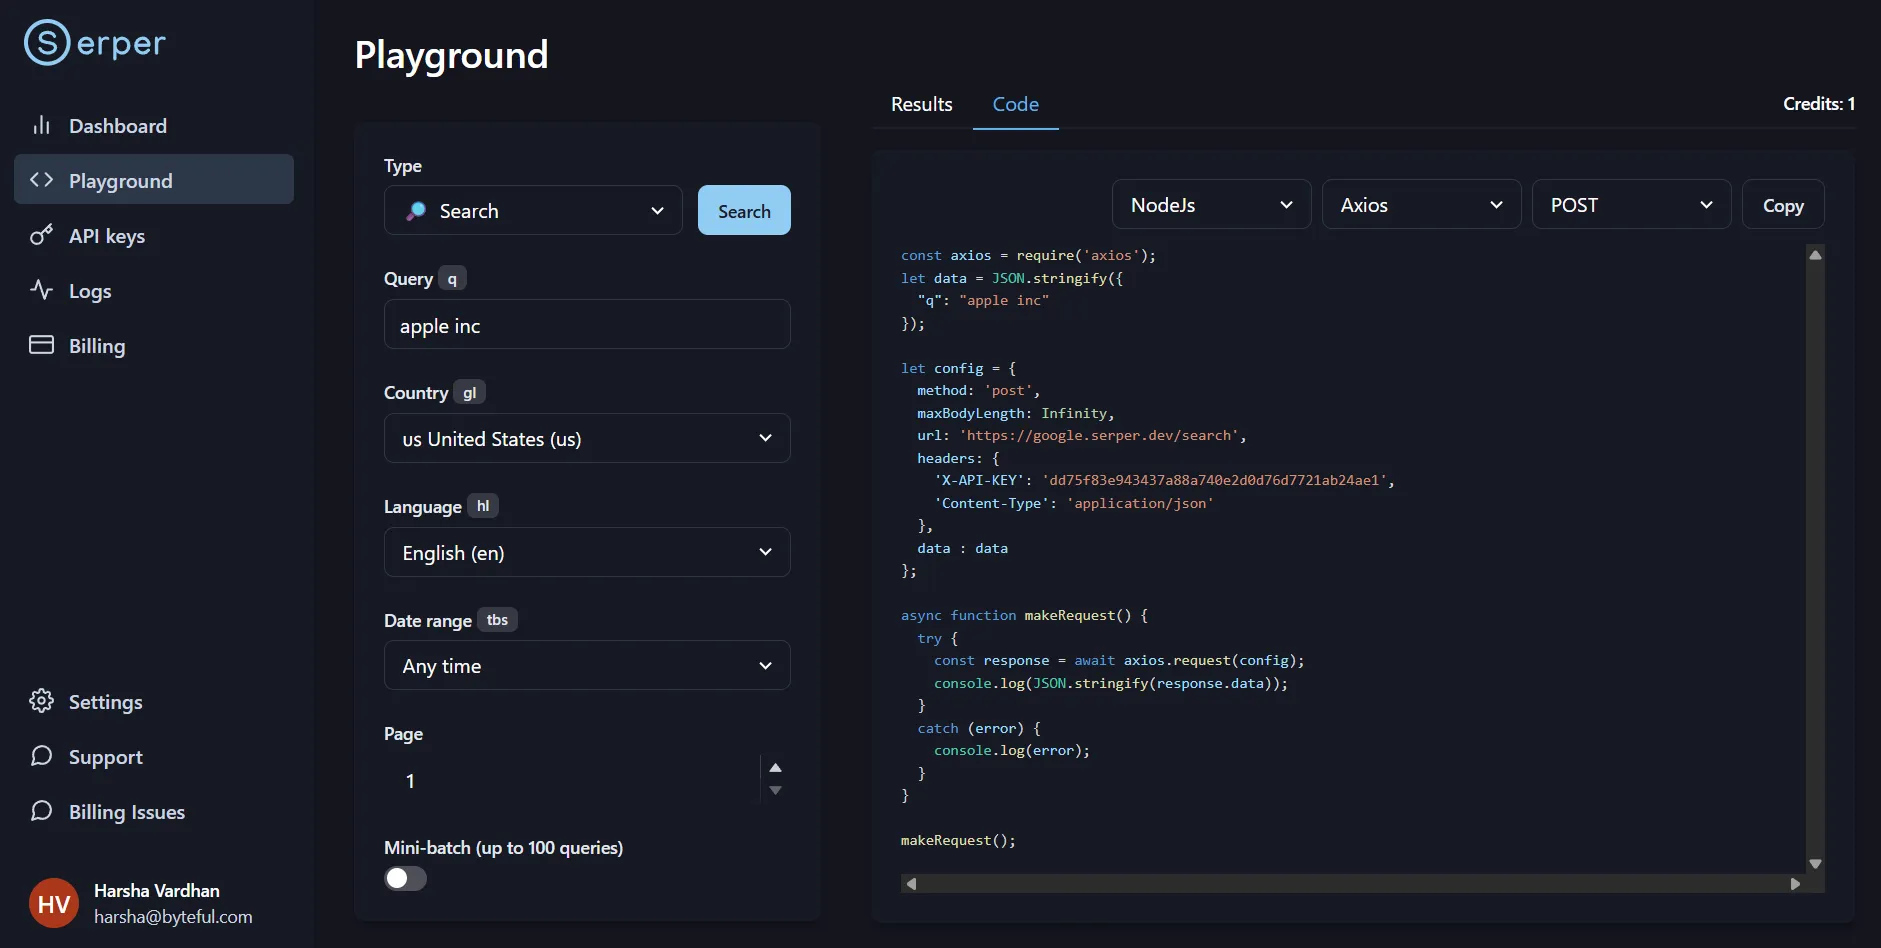Click the Harsha Vardhan user name

[157, 890]
